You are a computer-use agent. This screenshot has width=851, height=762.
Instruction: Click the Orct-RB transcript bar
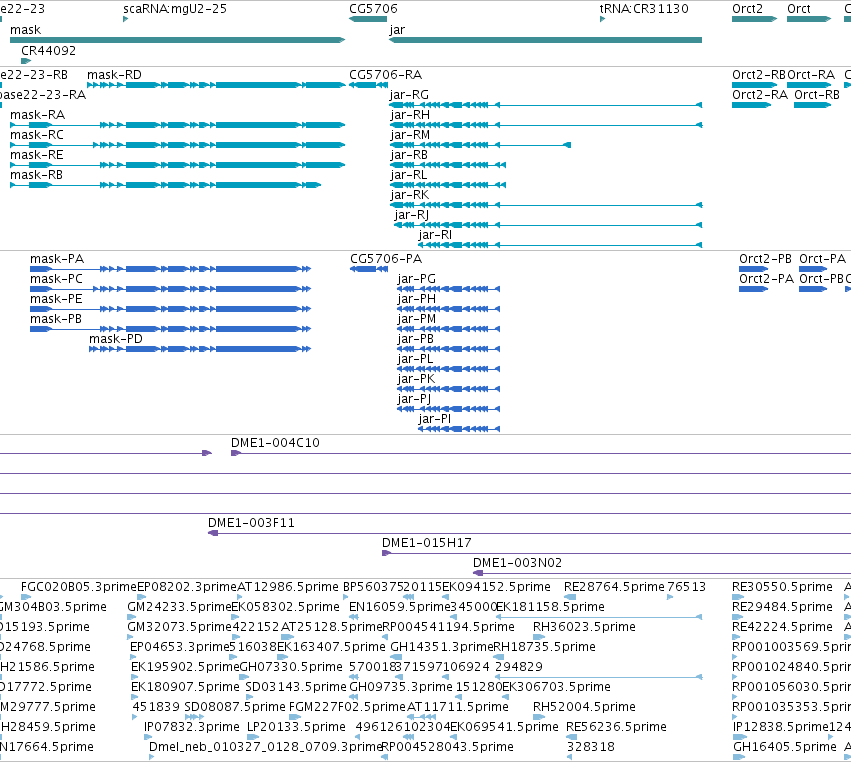(x=812, y=105)
